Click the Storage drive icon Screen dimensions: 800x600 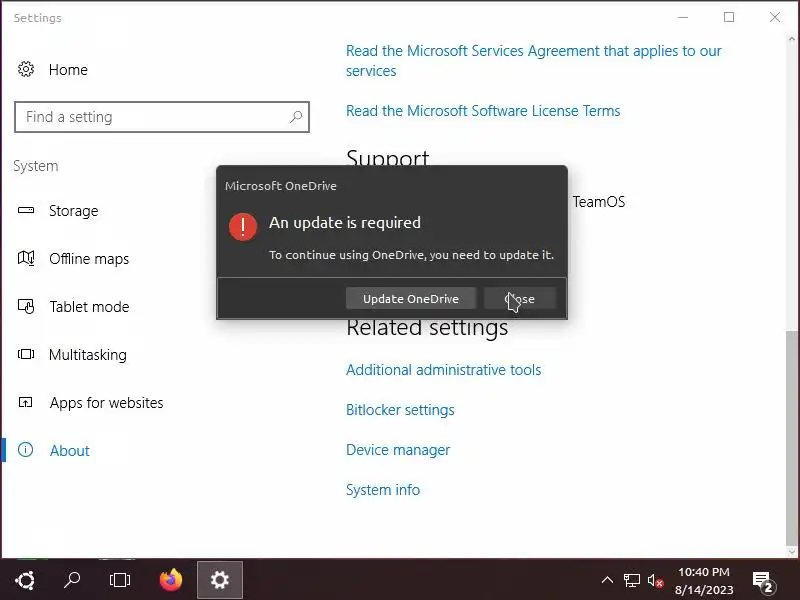(26, 210)
